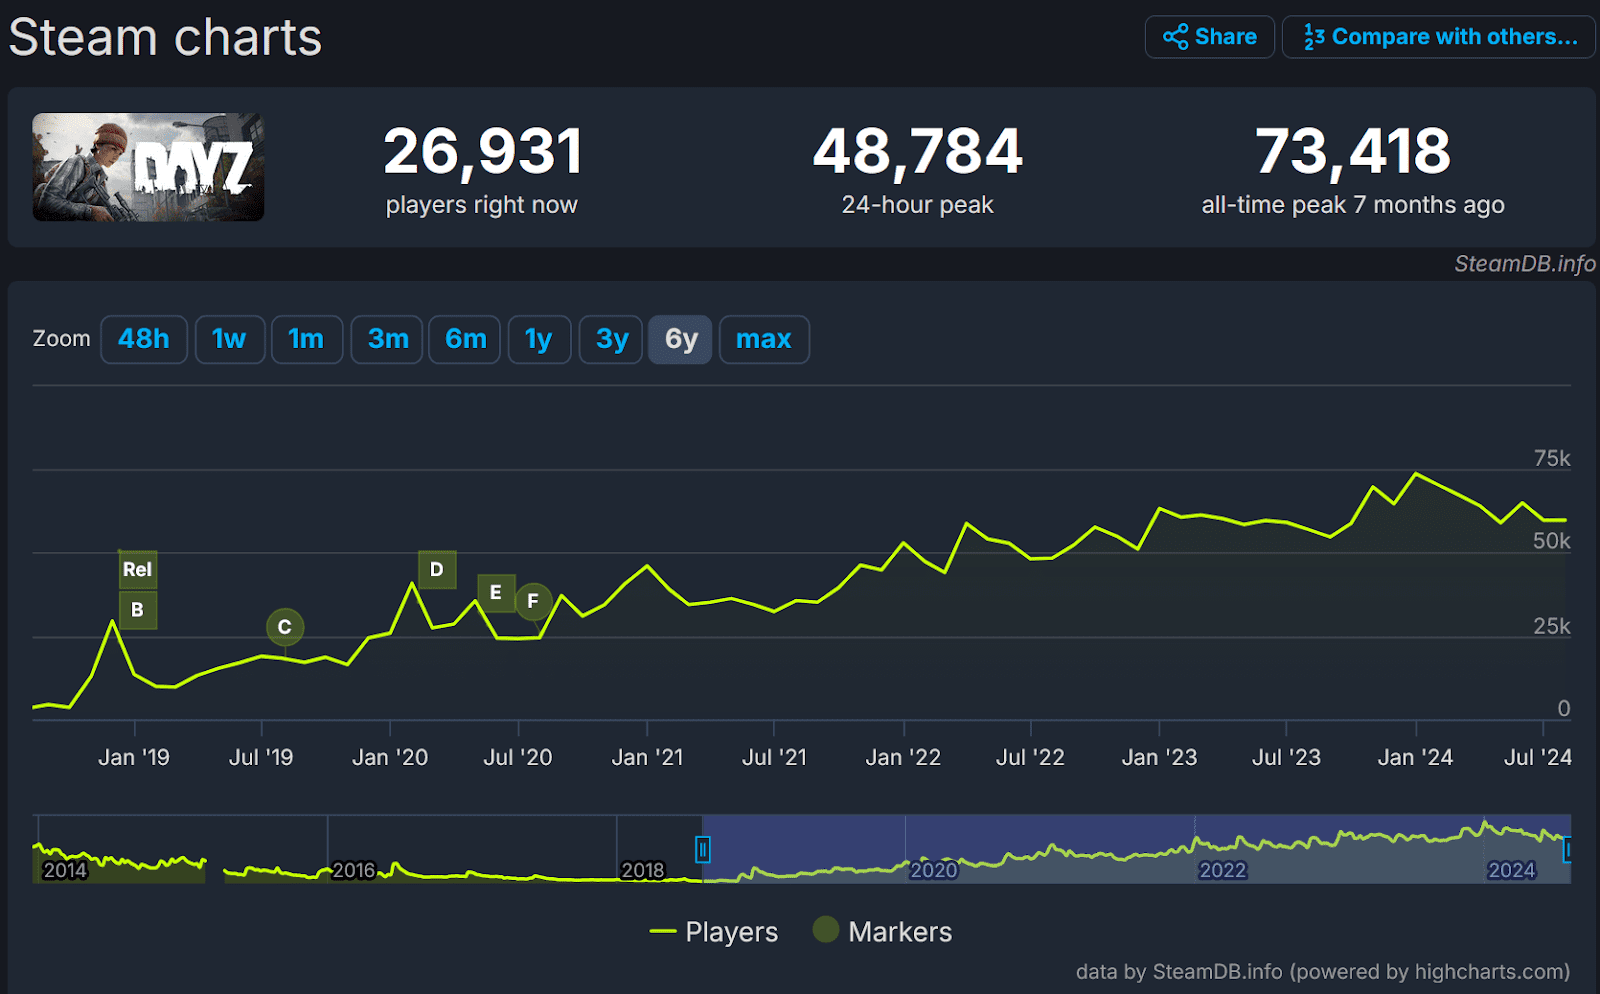Set zoom to 1m
This screenshot has width=1600, height=994.
pyautogui.click(x=307, y=339)
